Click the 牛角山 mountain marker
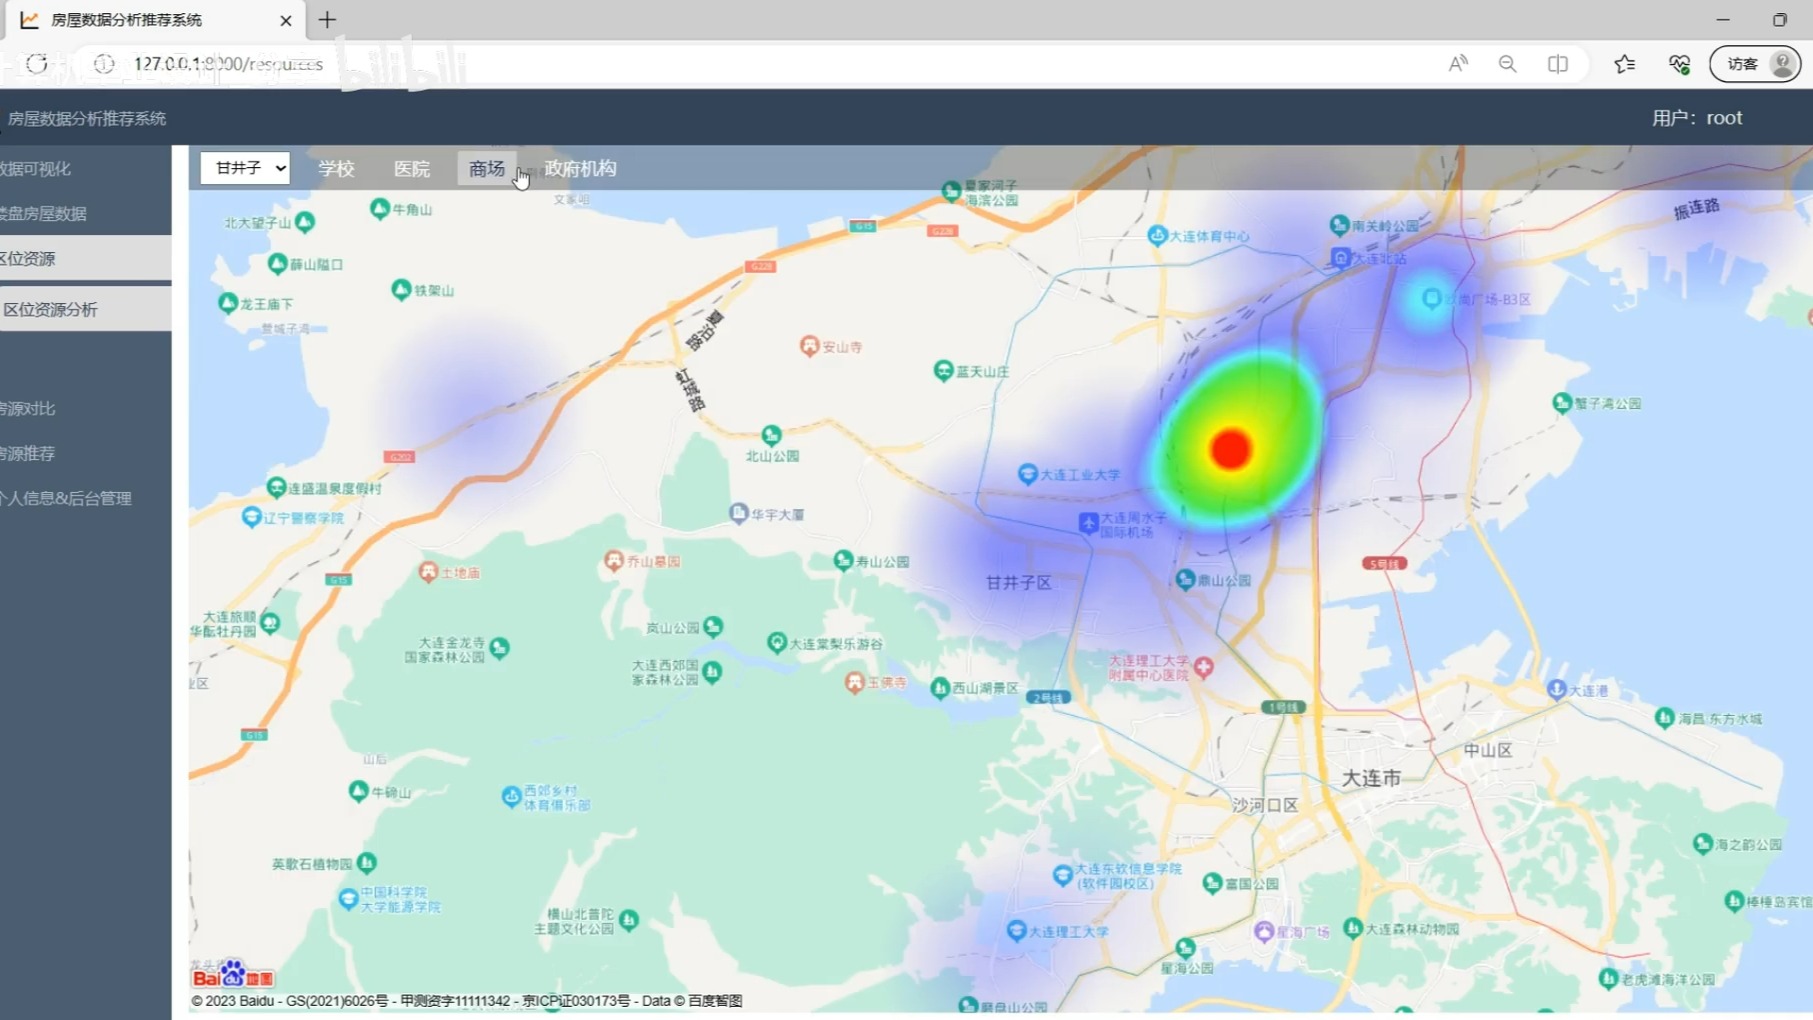The image size is (1813, 1020). (x=379, y=208)
